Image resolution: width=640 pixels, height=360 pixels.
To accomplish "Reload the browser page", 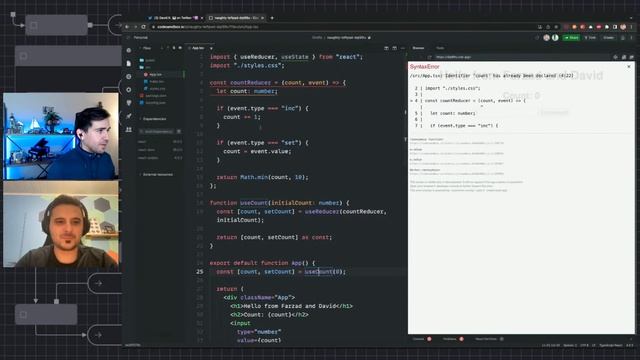I will point(143,27).
